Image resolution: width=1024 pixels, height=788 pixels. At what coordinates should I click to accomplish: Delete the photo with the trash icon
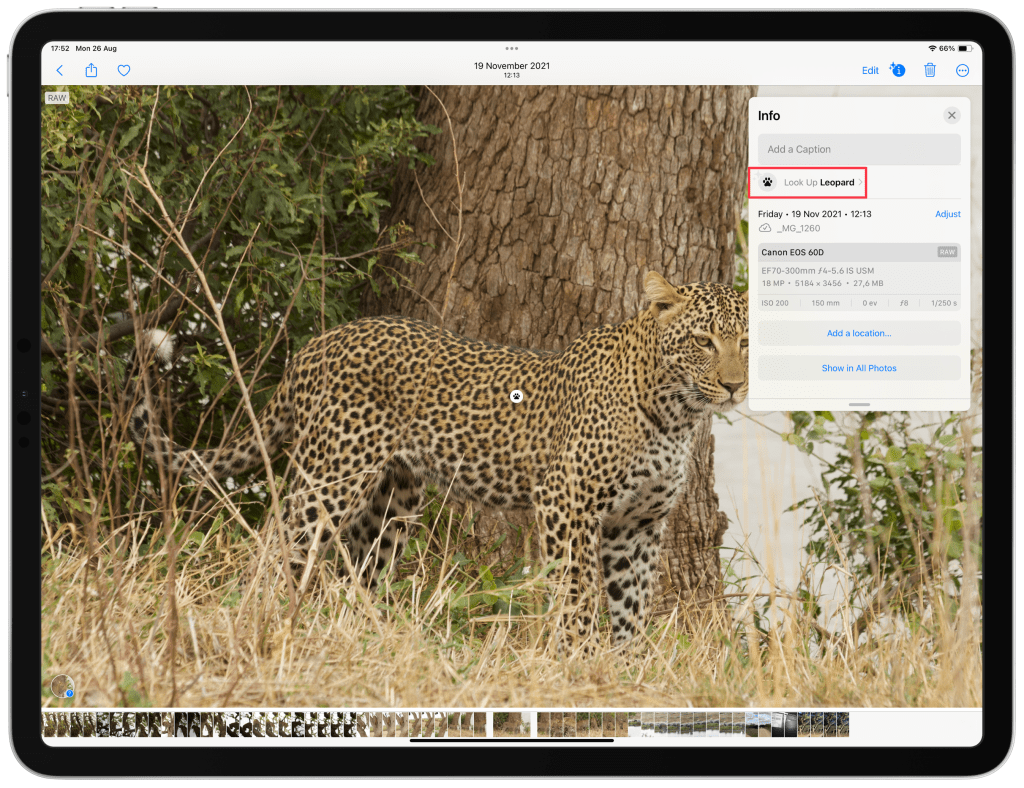tap(930, 70)
